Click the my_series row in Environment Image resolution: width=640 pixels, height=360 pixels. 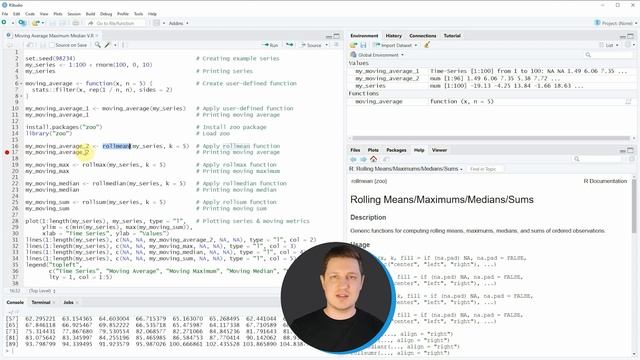click(490, 86)
